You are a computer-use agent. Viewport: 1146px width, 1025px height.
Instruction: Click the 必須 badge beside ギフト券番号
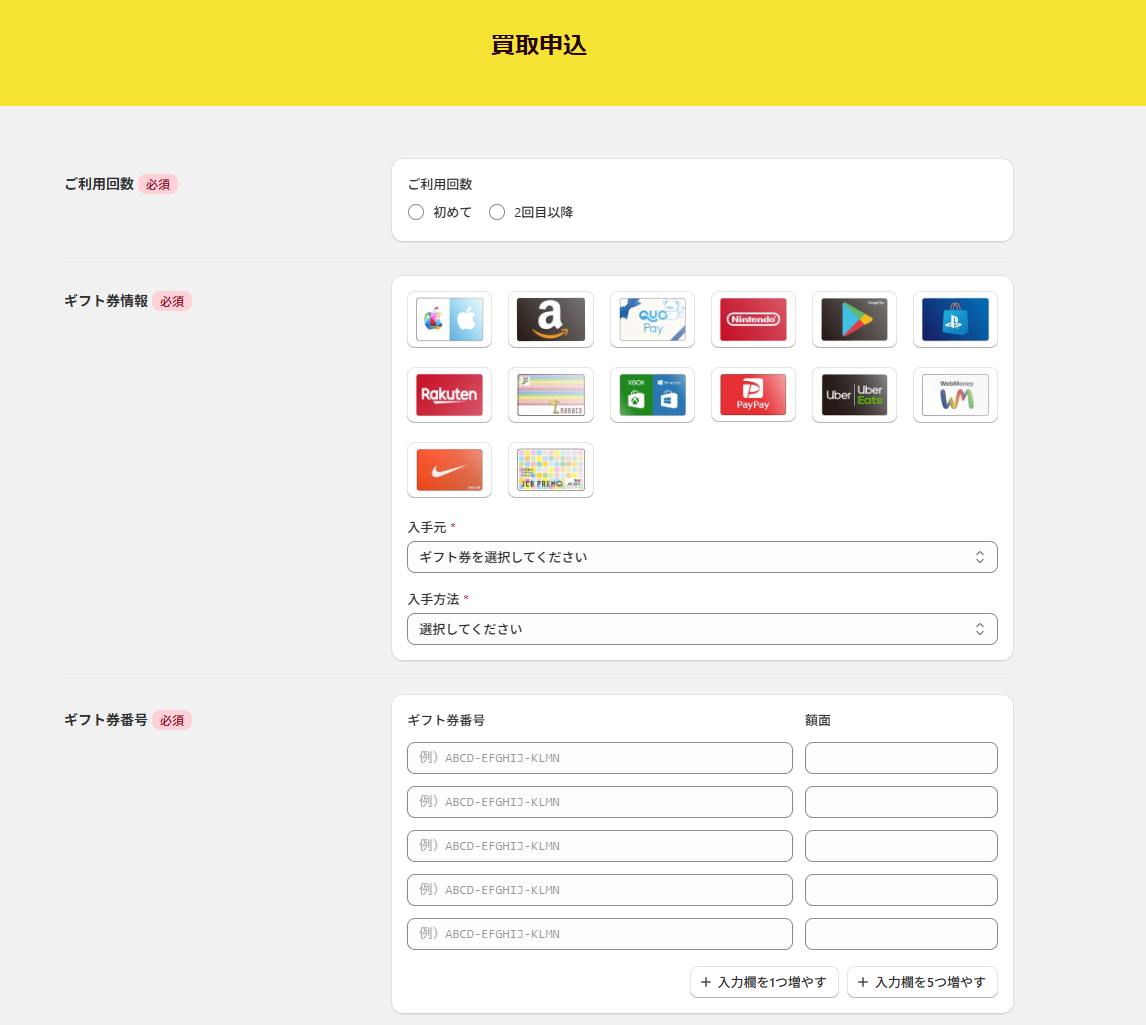click(172, 720)
